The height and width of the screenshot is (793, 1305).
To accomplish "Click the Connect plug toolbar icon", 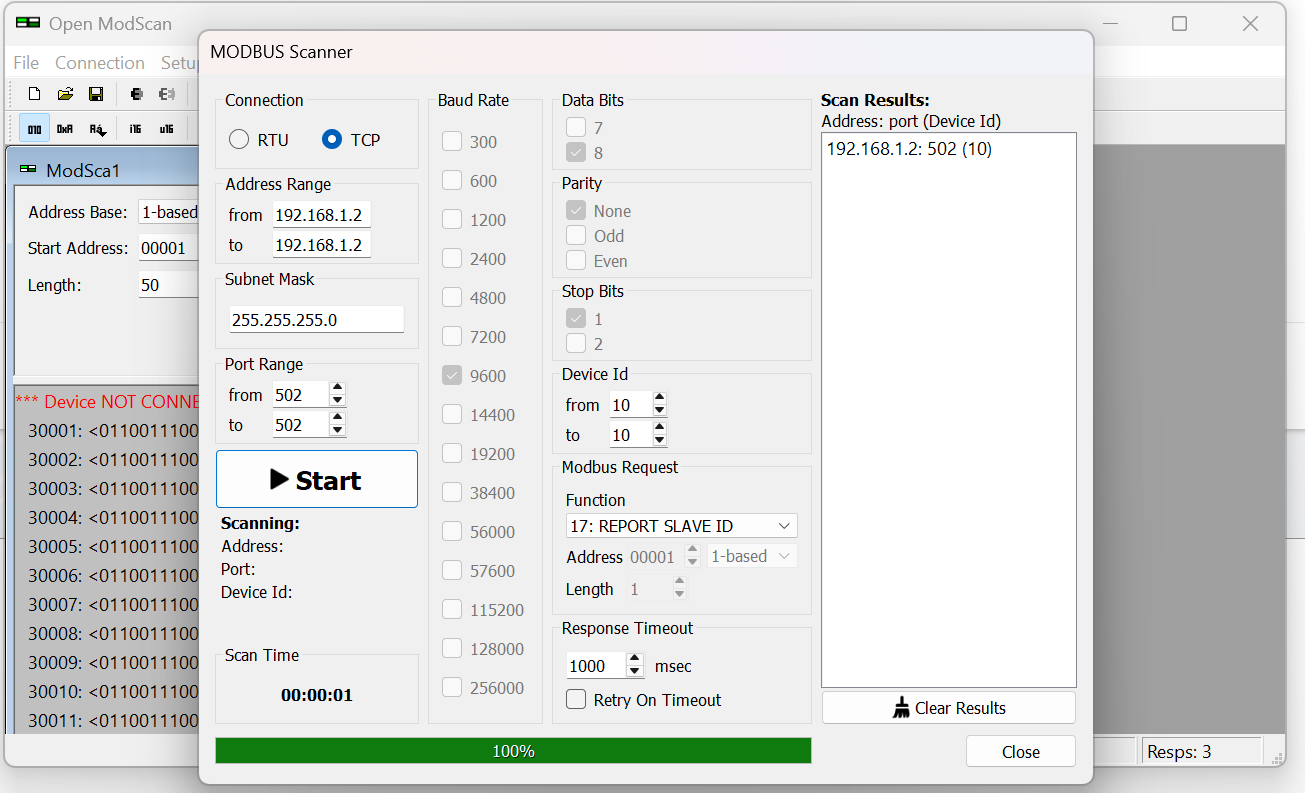I will click(136, 94).
